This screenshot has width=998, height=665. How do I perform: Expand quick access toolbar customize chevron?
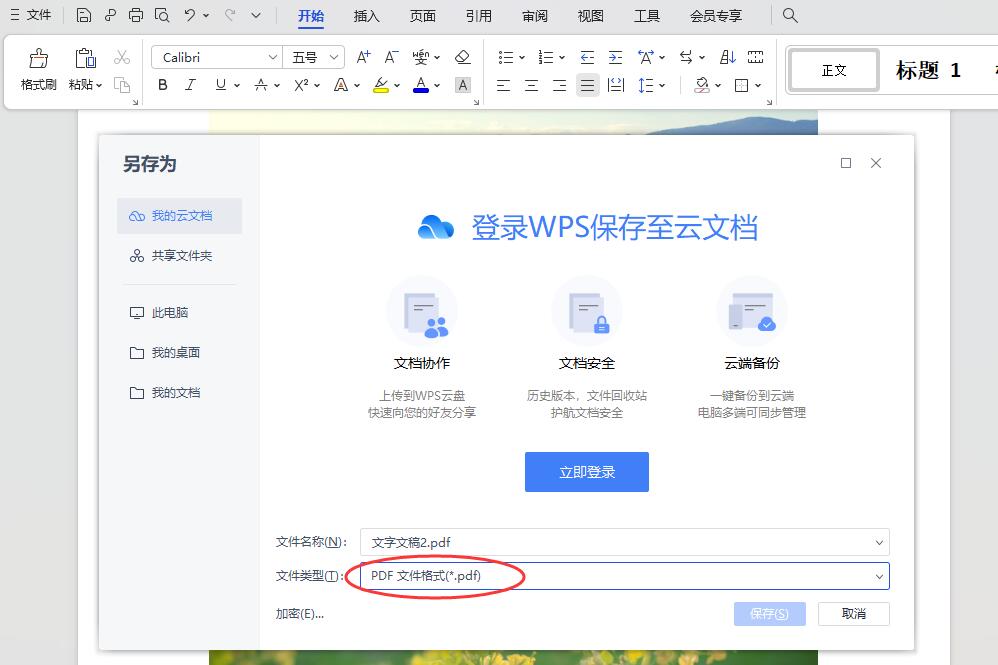click(256, 15)
